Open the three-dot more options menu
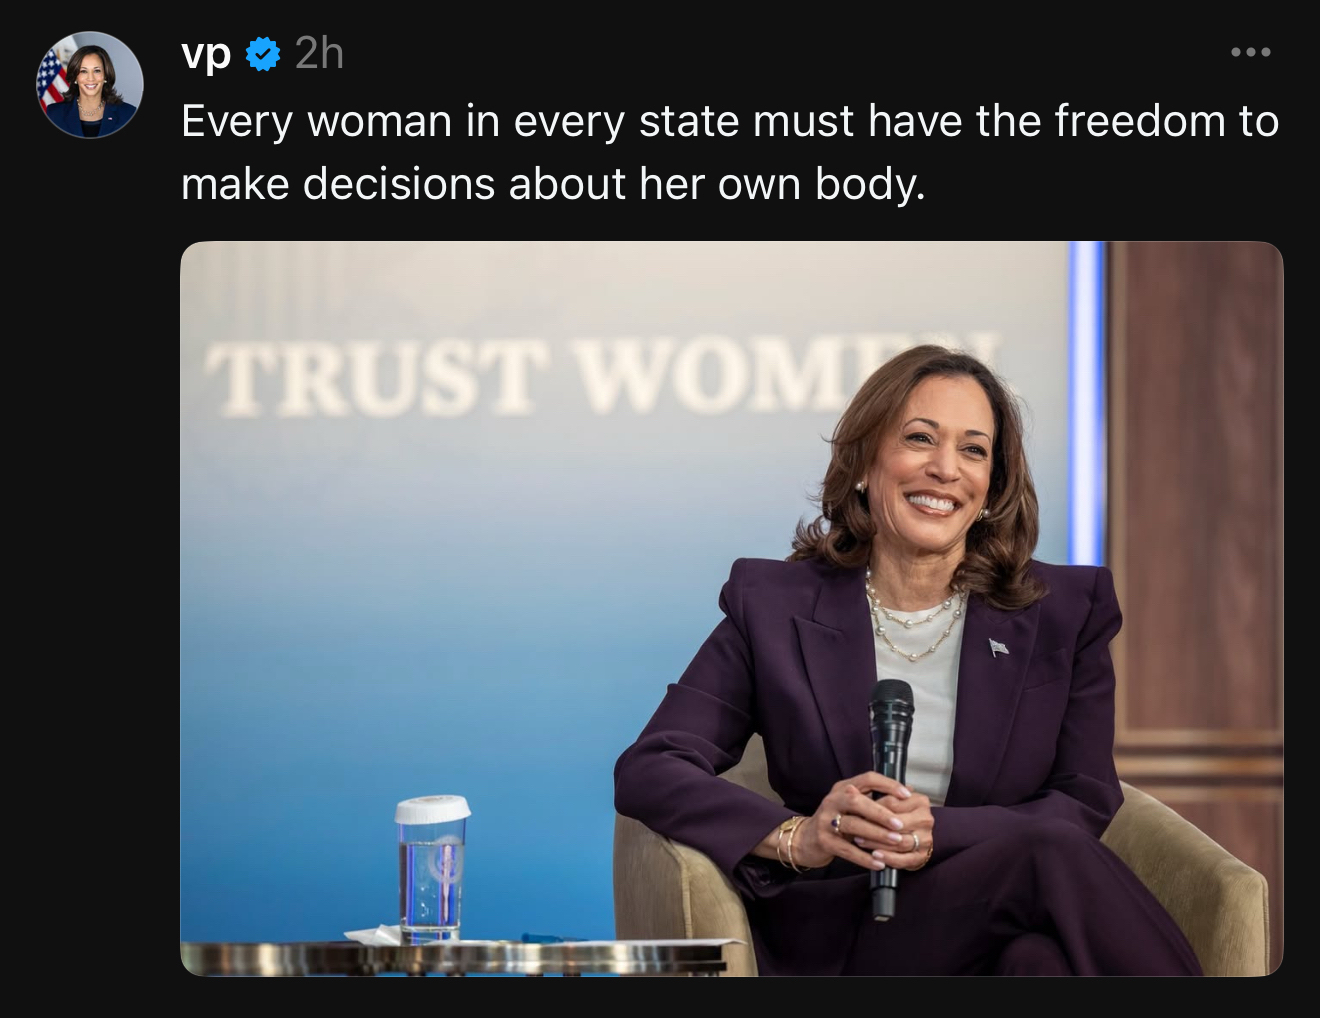1320x1018 pixels. click(x=1250, y=52)
